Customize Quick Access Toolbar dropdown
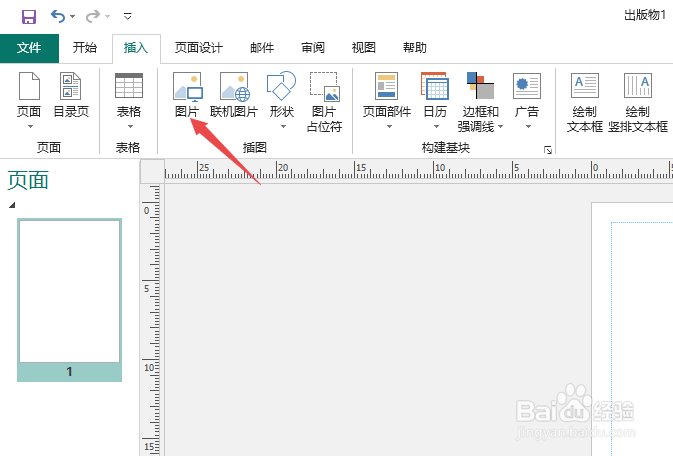 tap(127, 17)
